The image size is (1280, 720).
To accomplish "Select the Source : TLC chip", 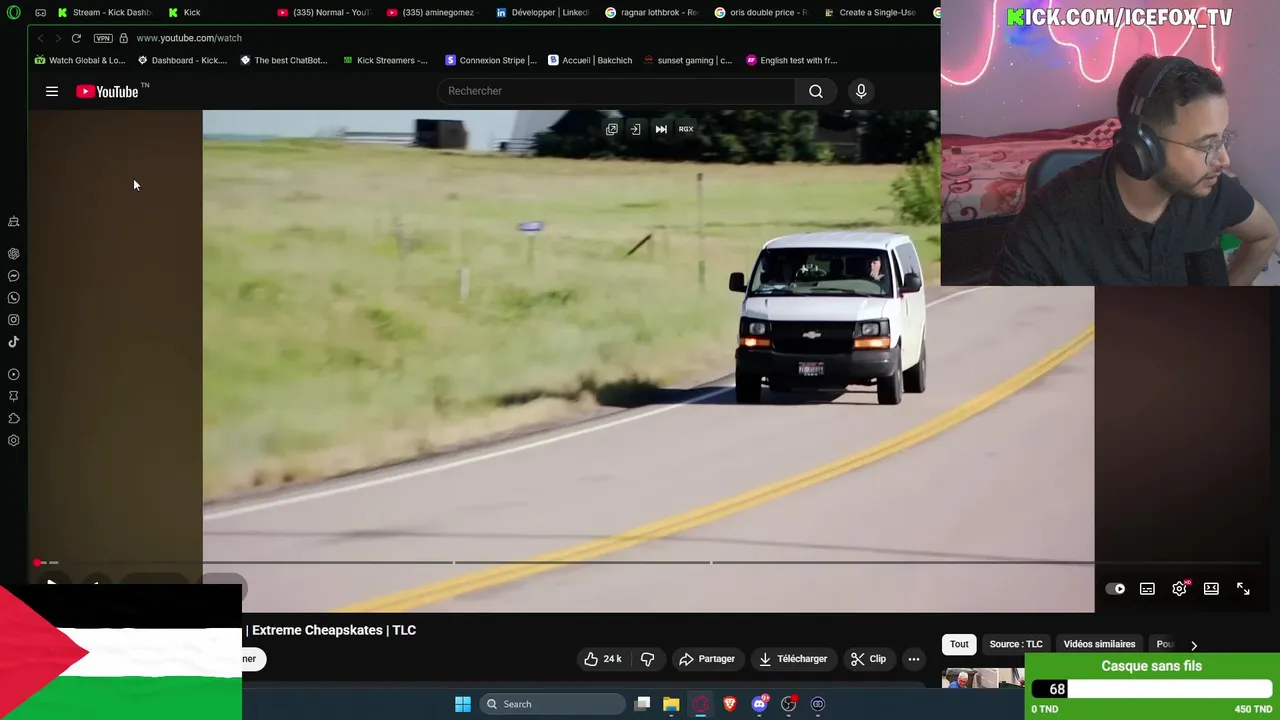I will (x=1016, y=644).
